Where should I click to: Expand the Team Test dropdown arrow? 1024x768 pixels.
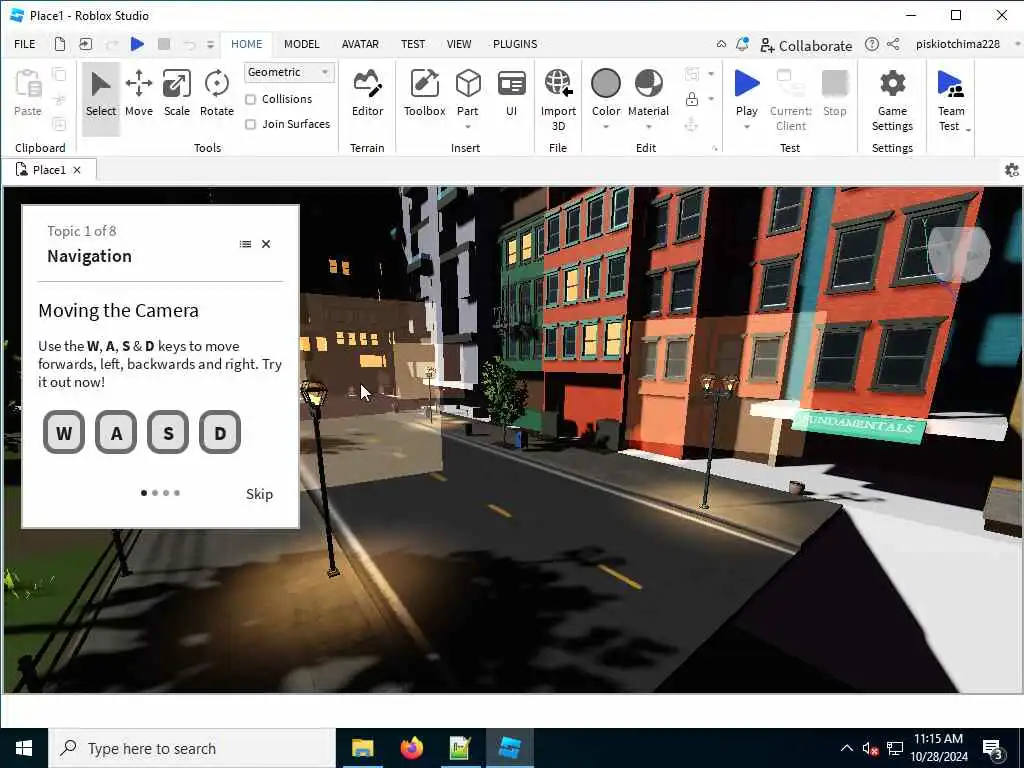coord(968,130)
